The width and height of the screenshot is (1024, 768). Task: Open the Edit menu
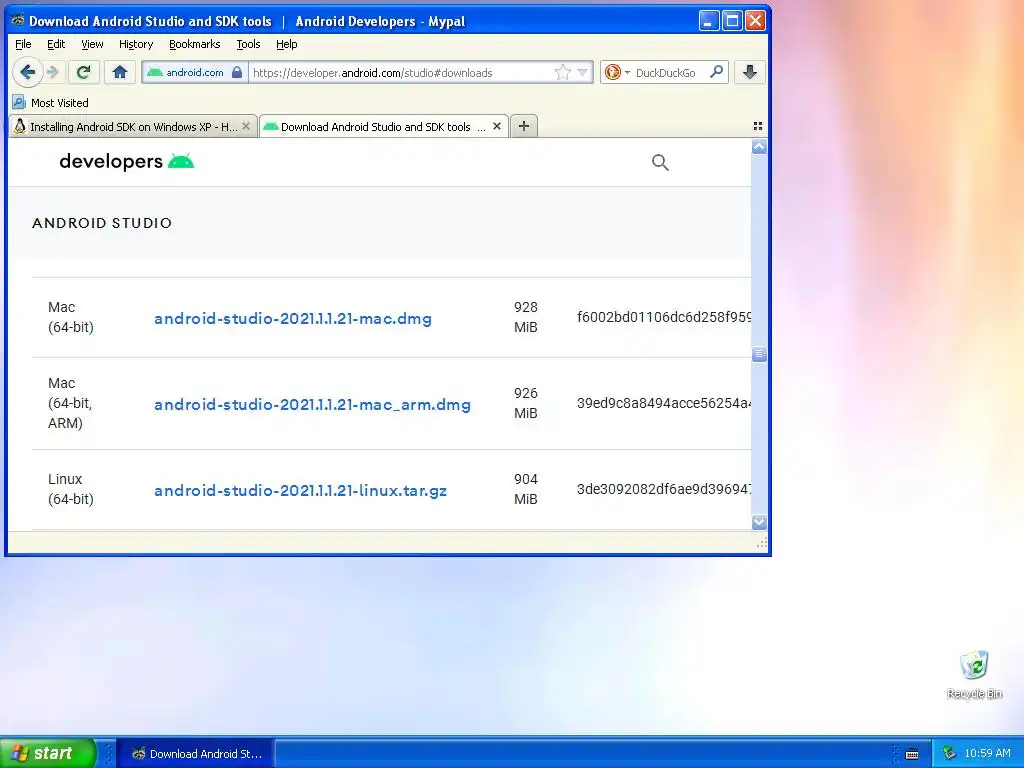click(x=56, y=44)
